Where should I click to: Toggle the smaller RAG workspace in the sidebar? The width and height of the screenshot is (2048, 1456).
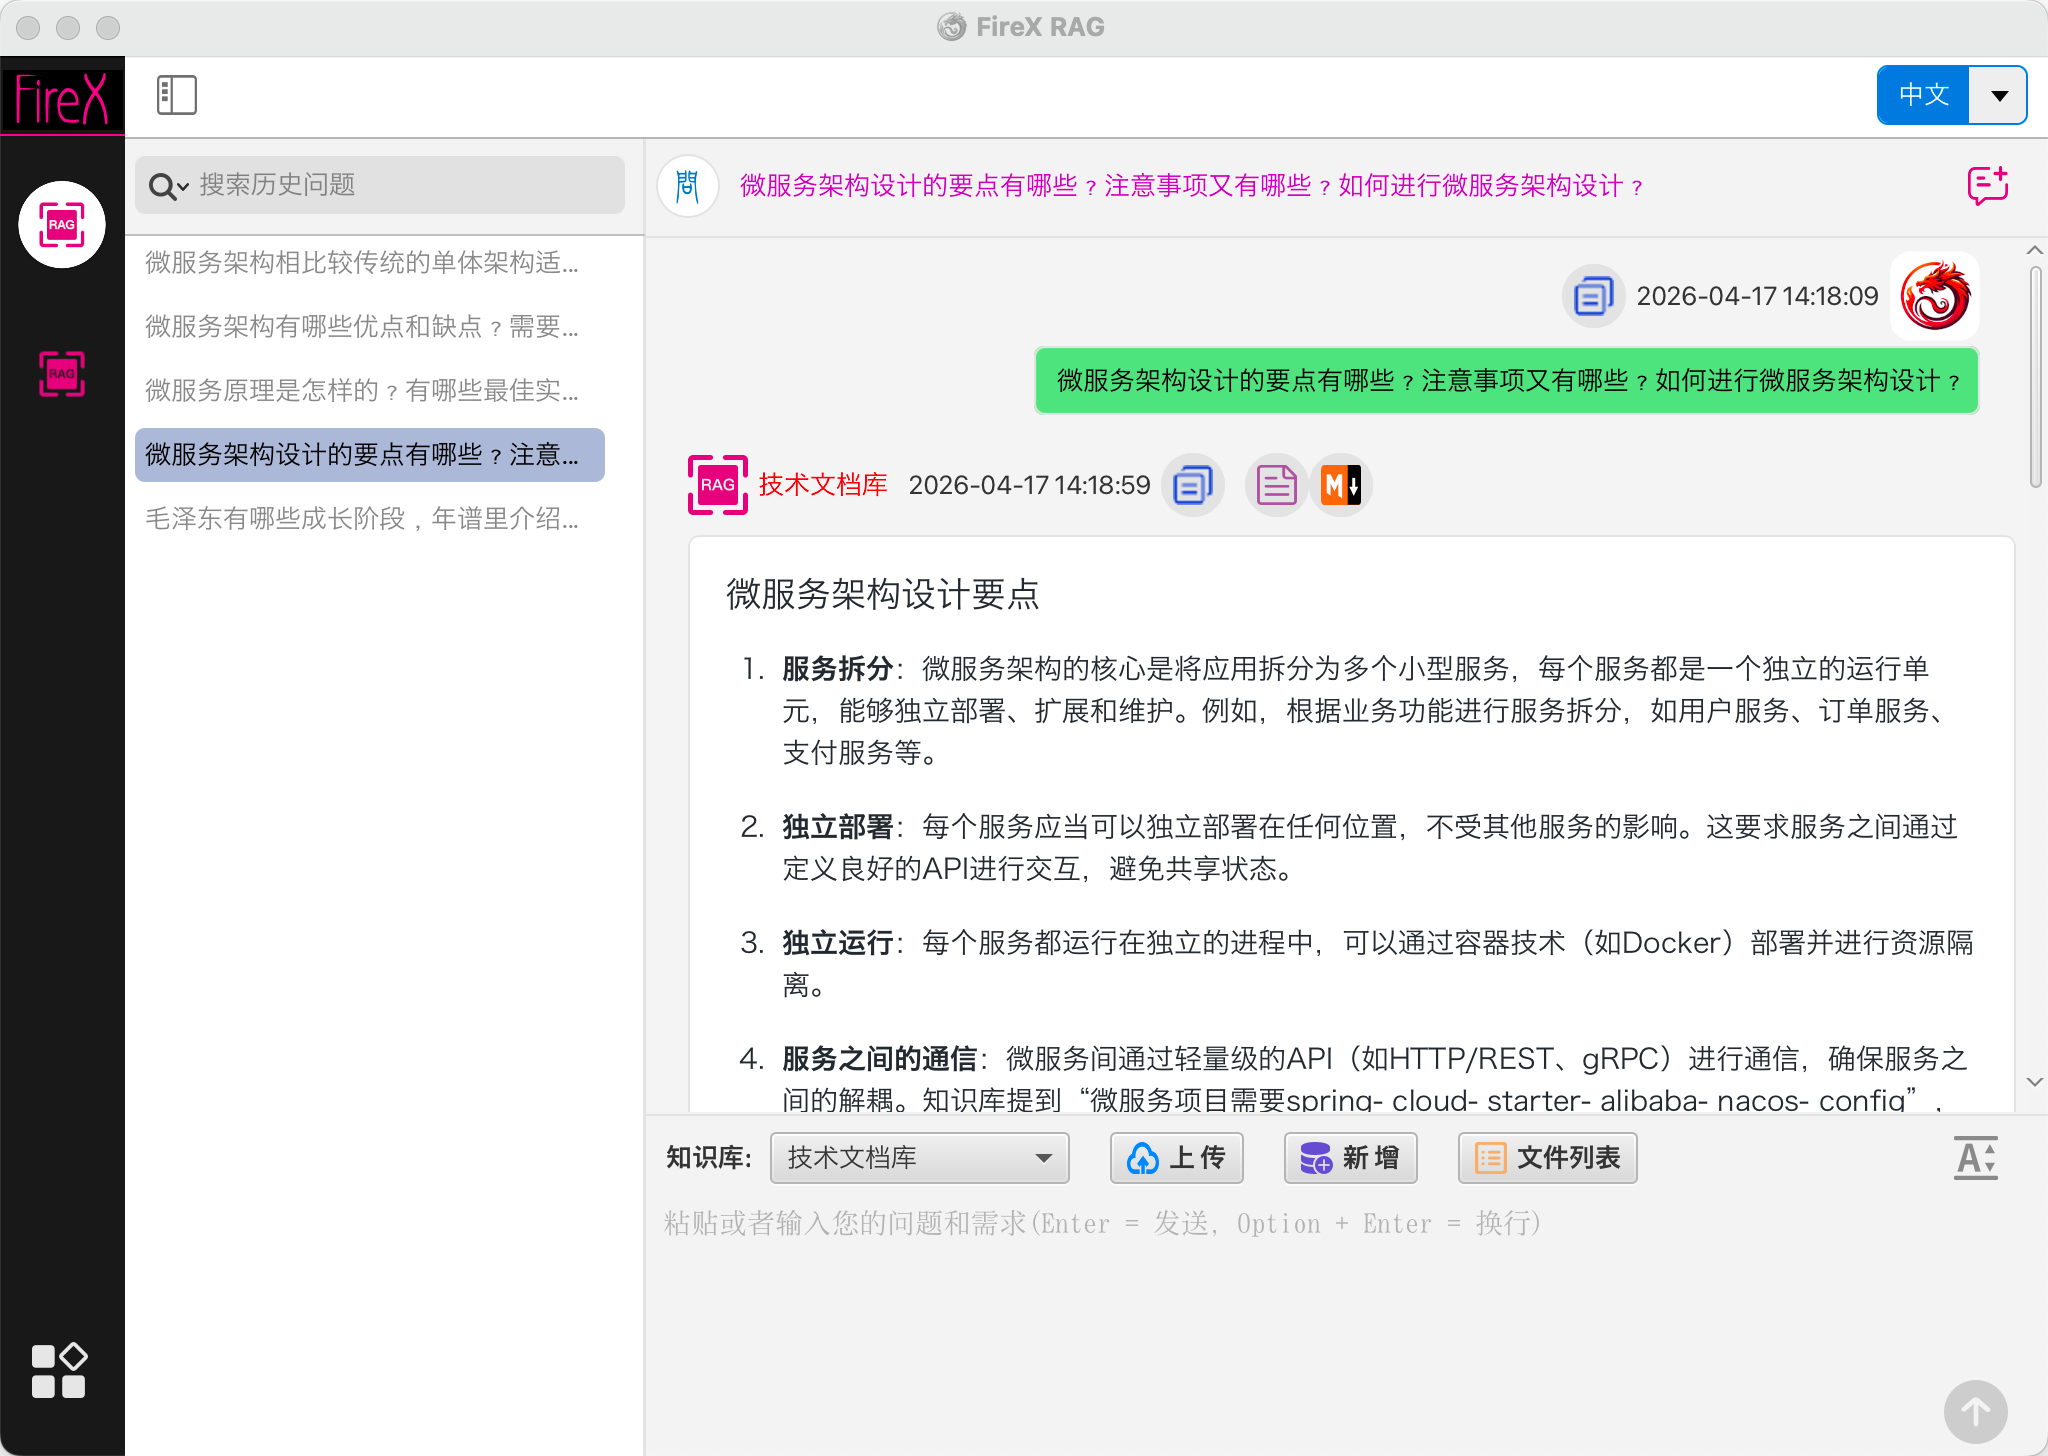pyautogui.click(x=62, y=374)
